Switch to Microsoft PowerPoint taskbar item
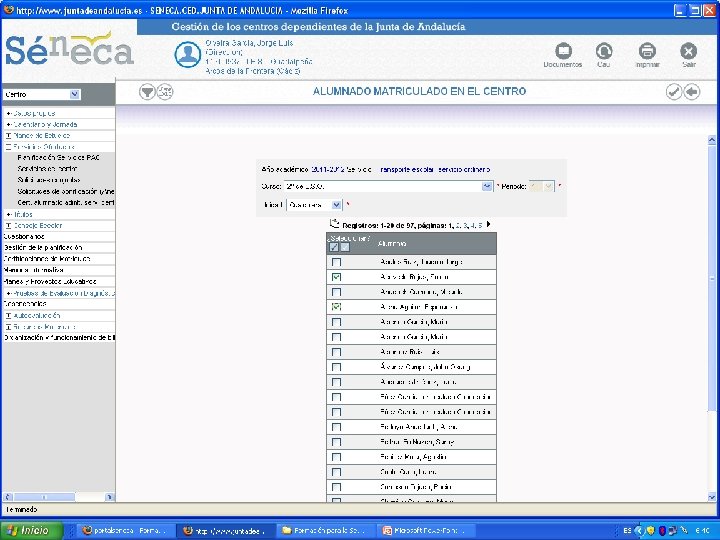The width and height of the screenshot is (720, 540). coord(424,531)
